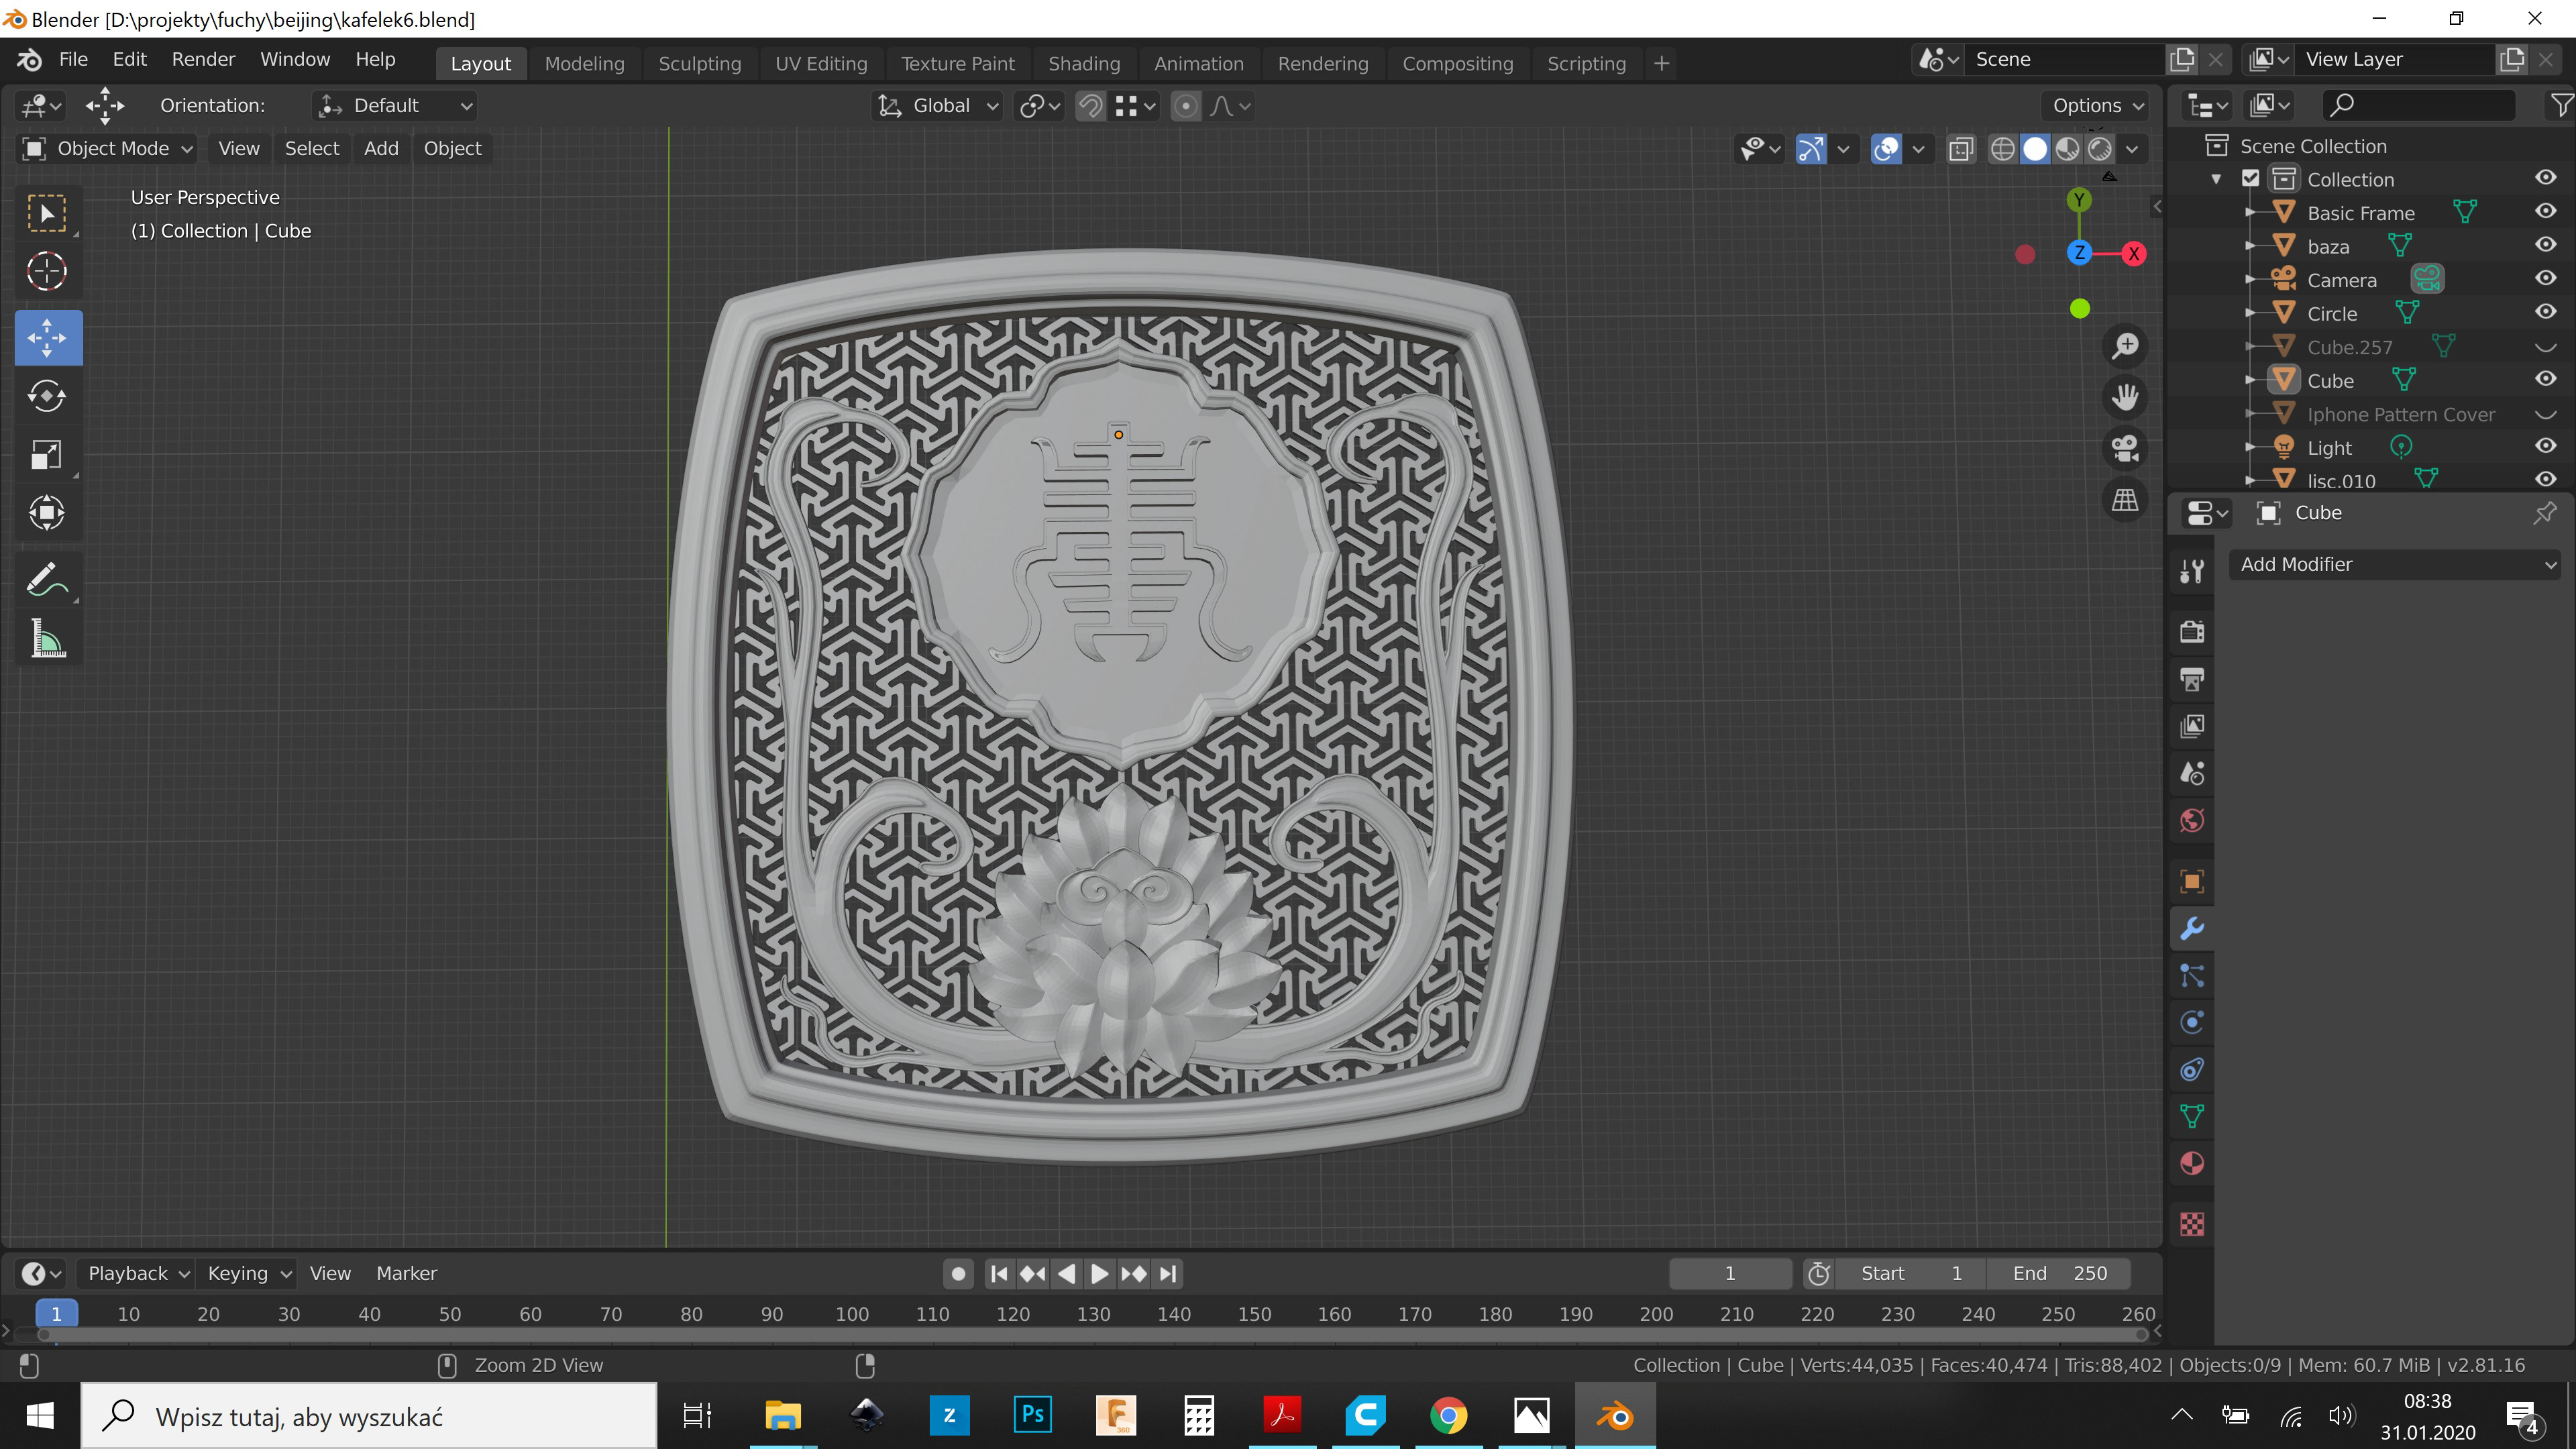The height and width of the screenshot is (1449, 2576).
Task: Open the Object Mode dropdown
Action: [107, 148]
